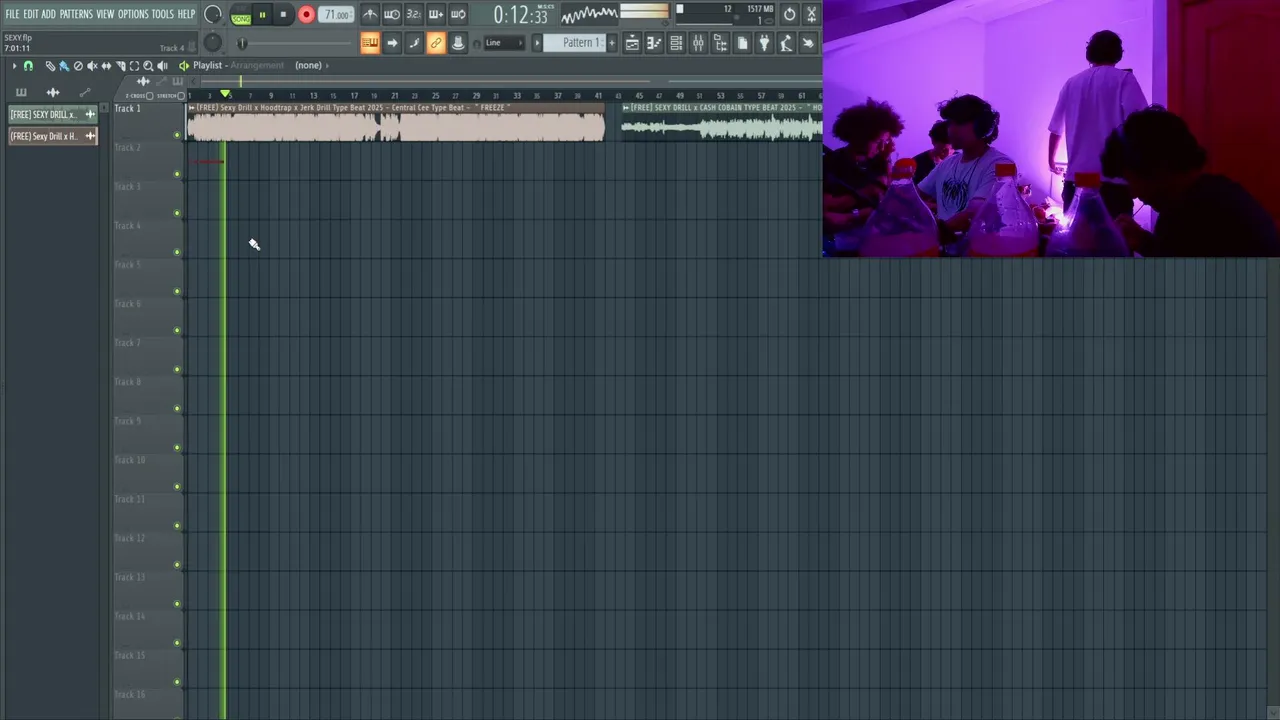Select the Playback speaker tool

click(x=162, y=66)
